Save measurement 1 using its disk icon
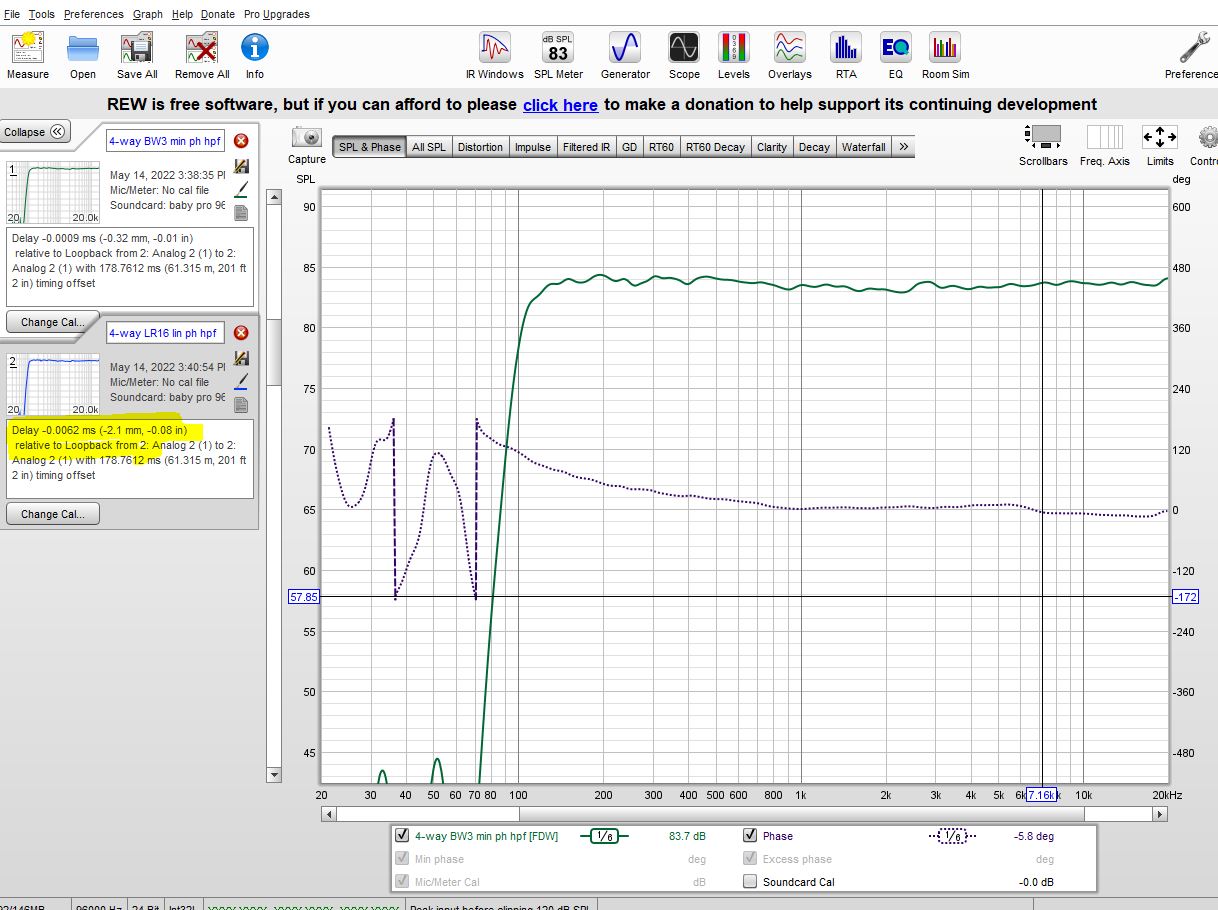 (241, 166)
